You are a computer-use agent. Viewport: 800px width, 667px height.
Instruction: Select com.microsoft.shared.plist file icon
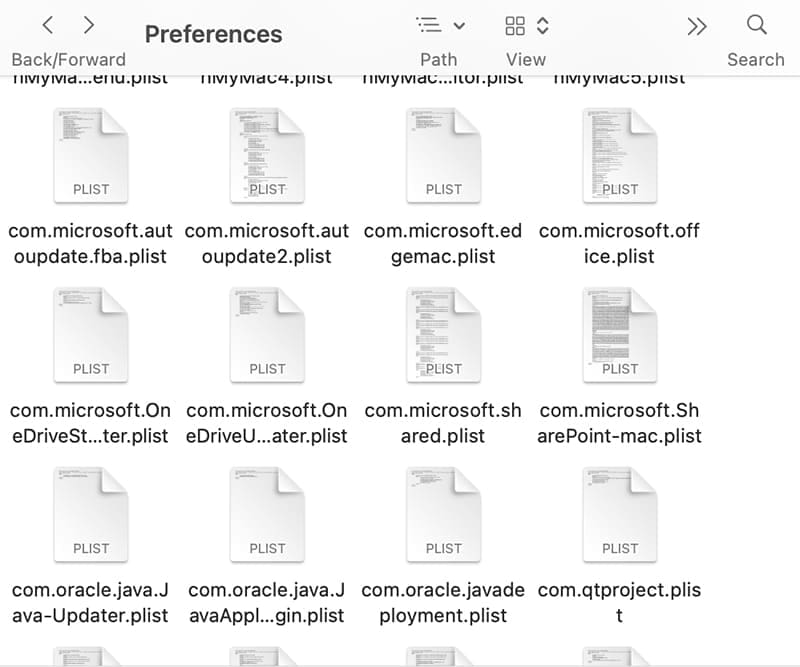pos(443,335)
